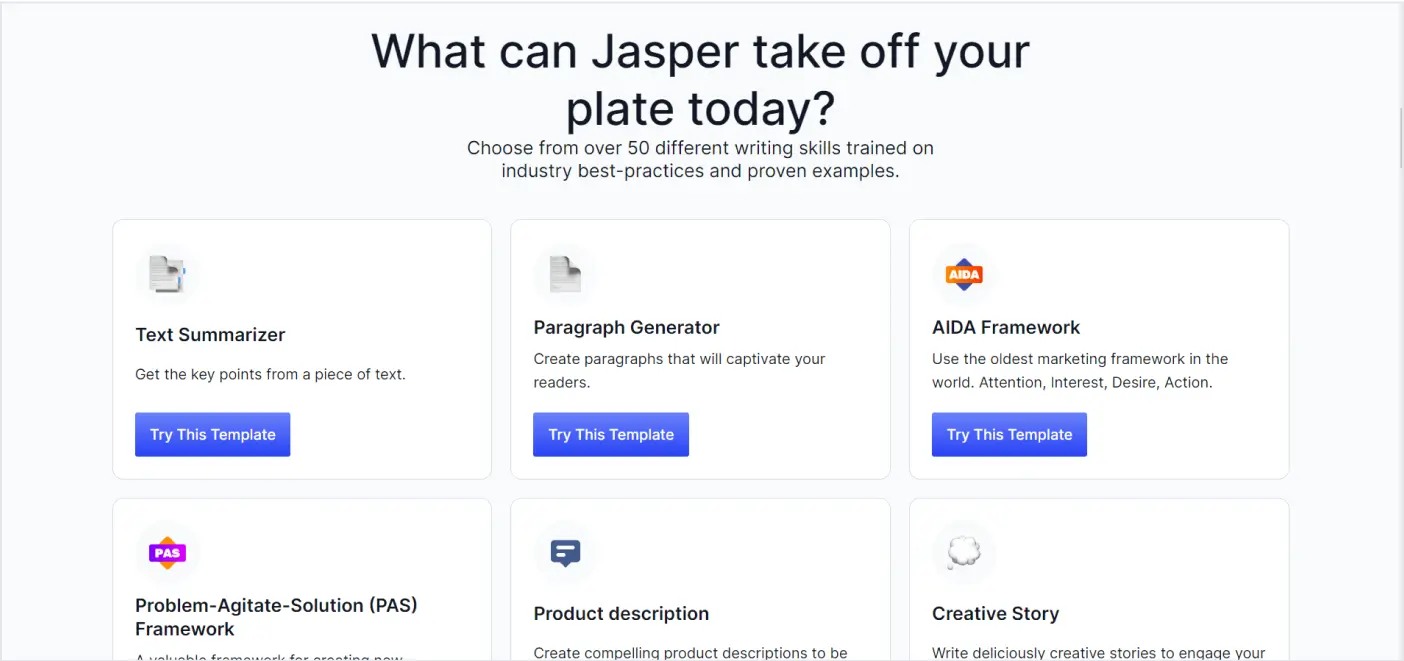1404x661 pixels.
Task: Try the Paragraph Generator template
Action: 610,434
